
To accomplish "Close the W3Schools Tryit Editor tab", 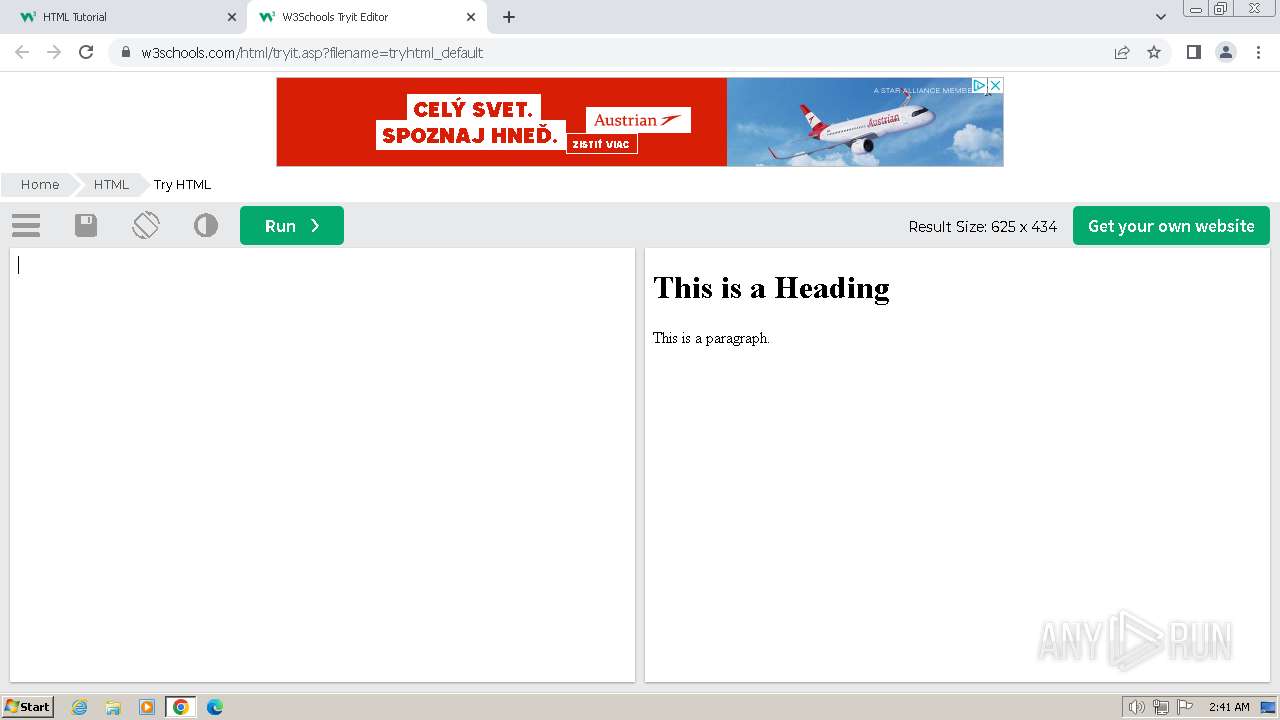I will (471, 17).
